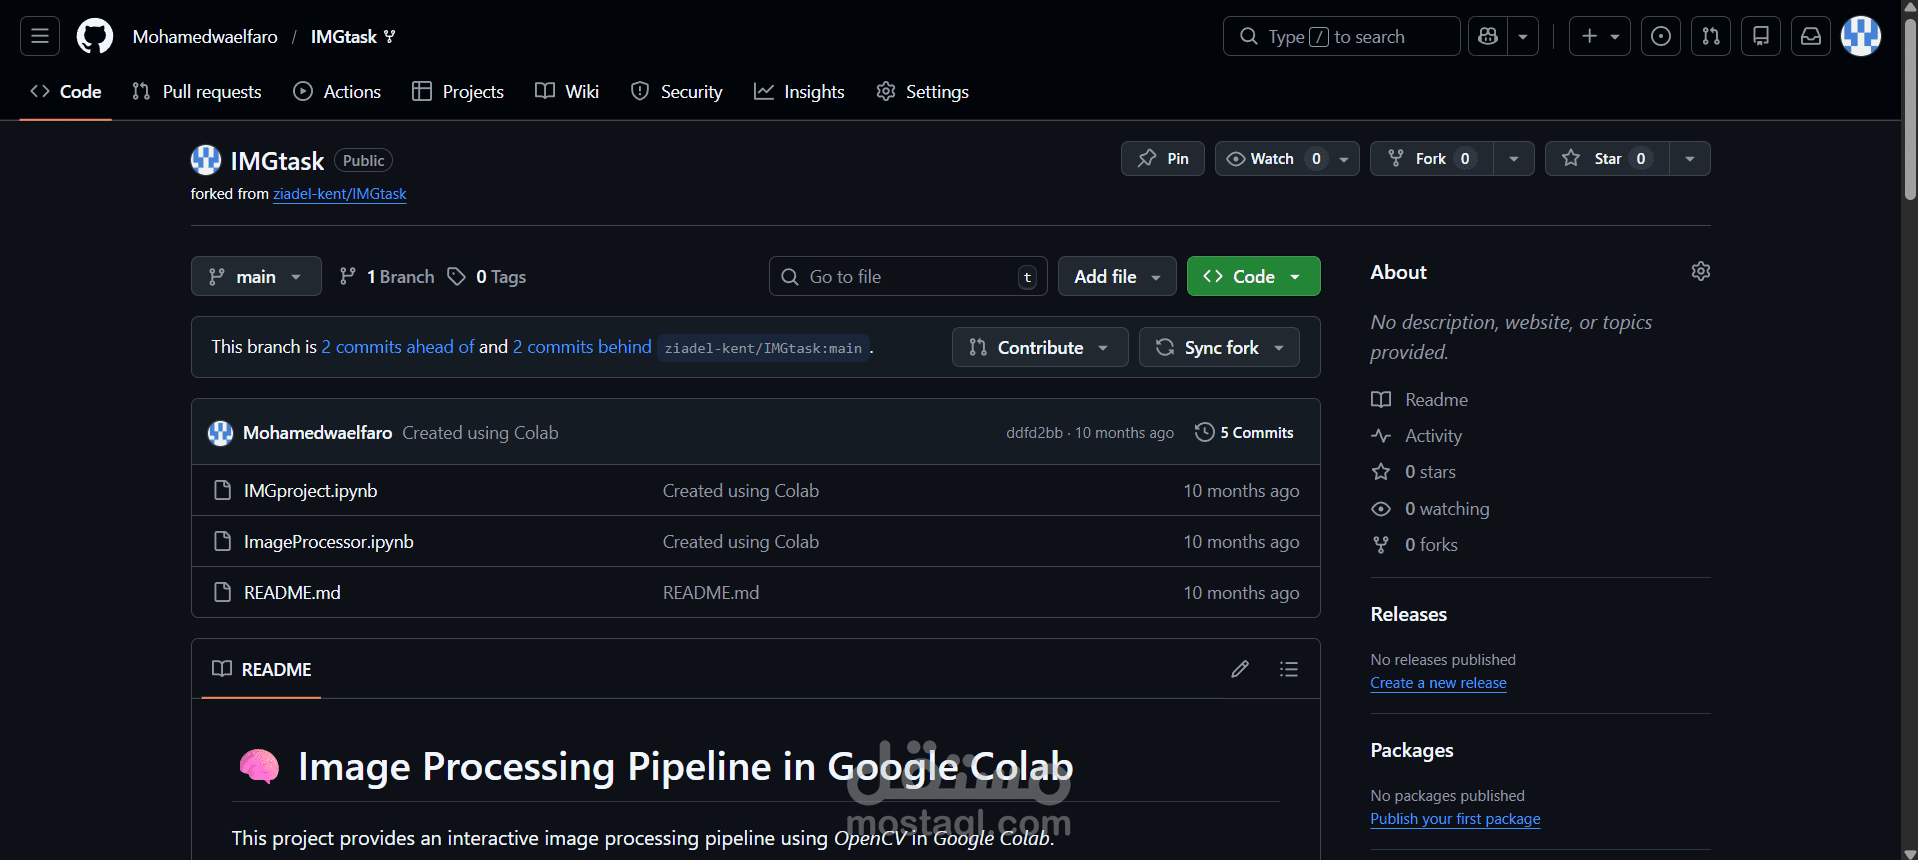Open the Contribute dropdown
The width and height of the screenshot is (1918, 860).
[x=1040, y=347]
